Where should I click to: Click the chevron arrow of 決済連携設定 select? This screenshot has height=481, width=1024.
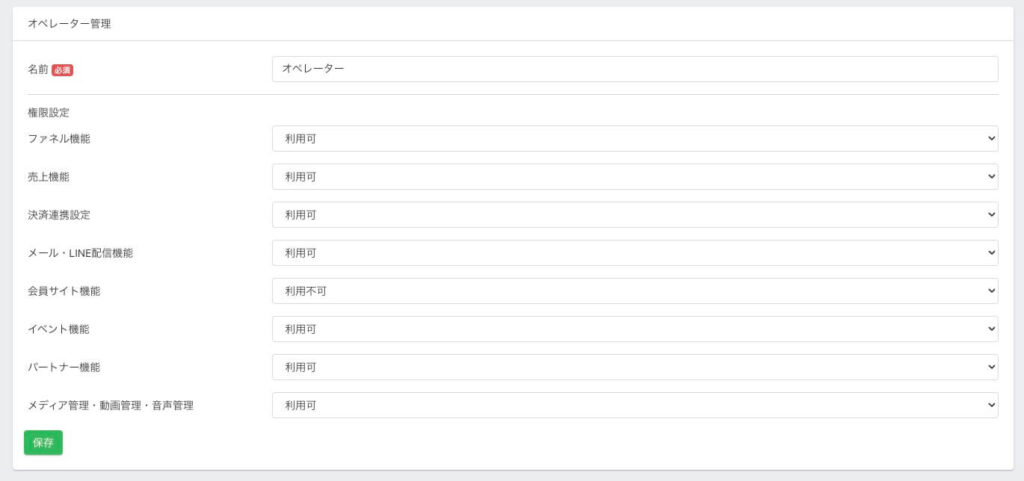(x=991, y=215)
